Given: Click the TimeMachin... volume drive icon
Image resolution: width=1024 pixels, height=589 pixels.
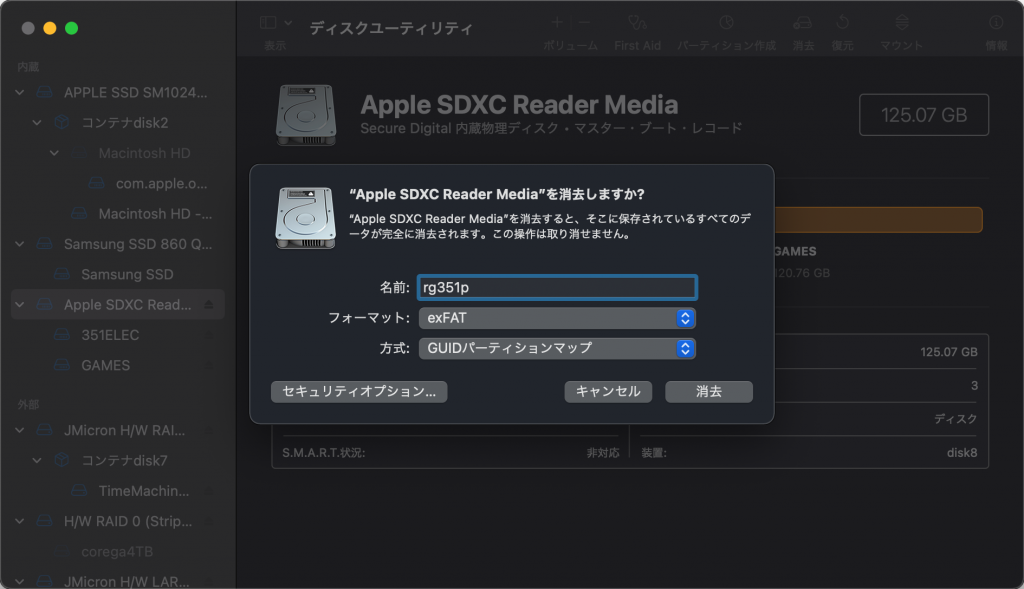Looking at the screenshot, I should 79,491.
